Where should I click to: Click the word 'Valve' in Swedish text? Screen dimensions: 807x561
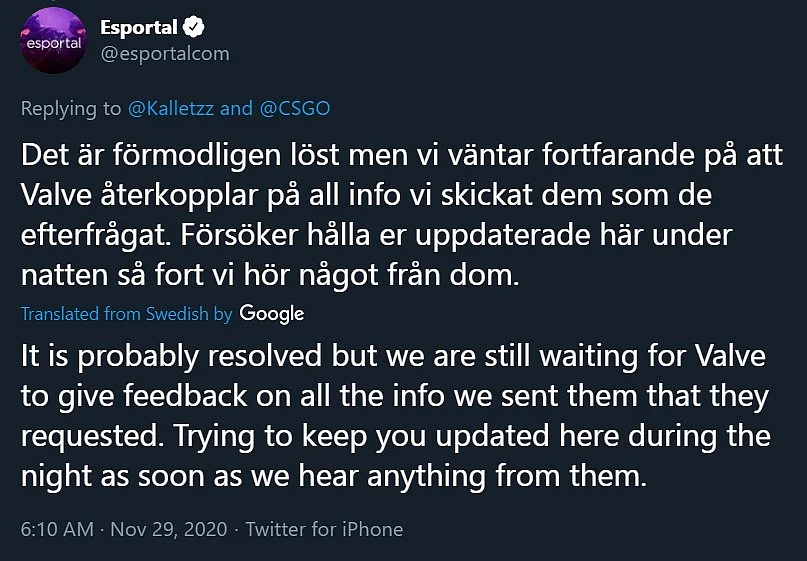pos(56,195)
